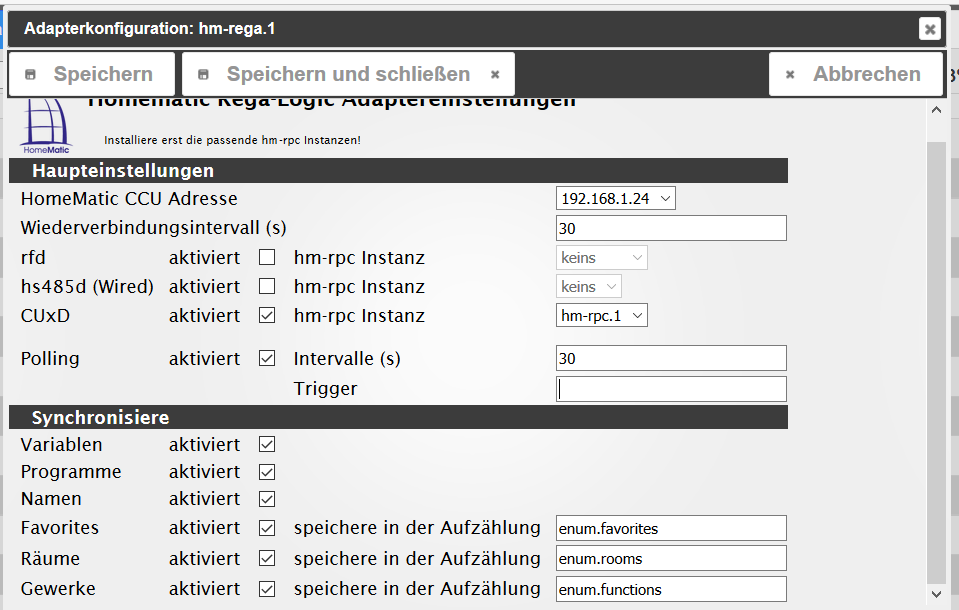The width and height of the screenshot is (959, 610).
Task: Click the Polling Intervalle input field
Action: (671, 359)
